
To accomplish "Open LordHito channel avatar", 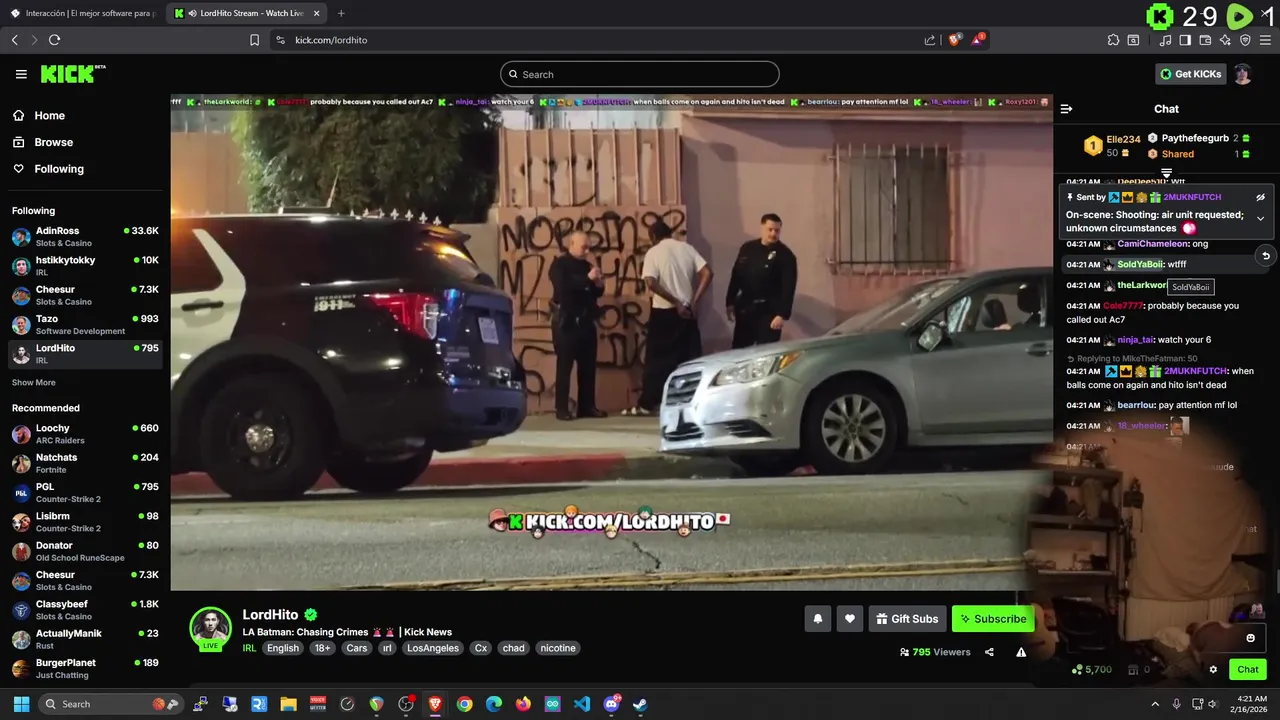I will click(211, 629).
